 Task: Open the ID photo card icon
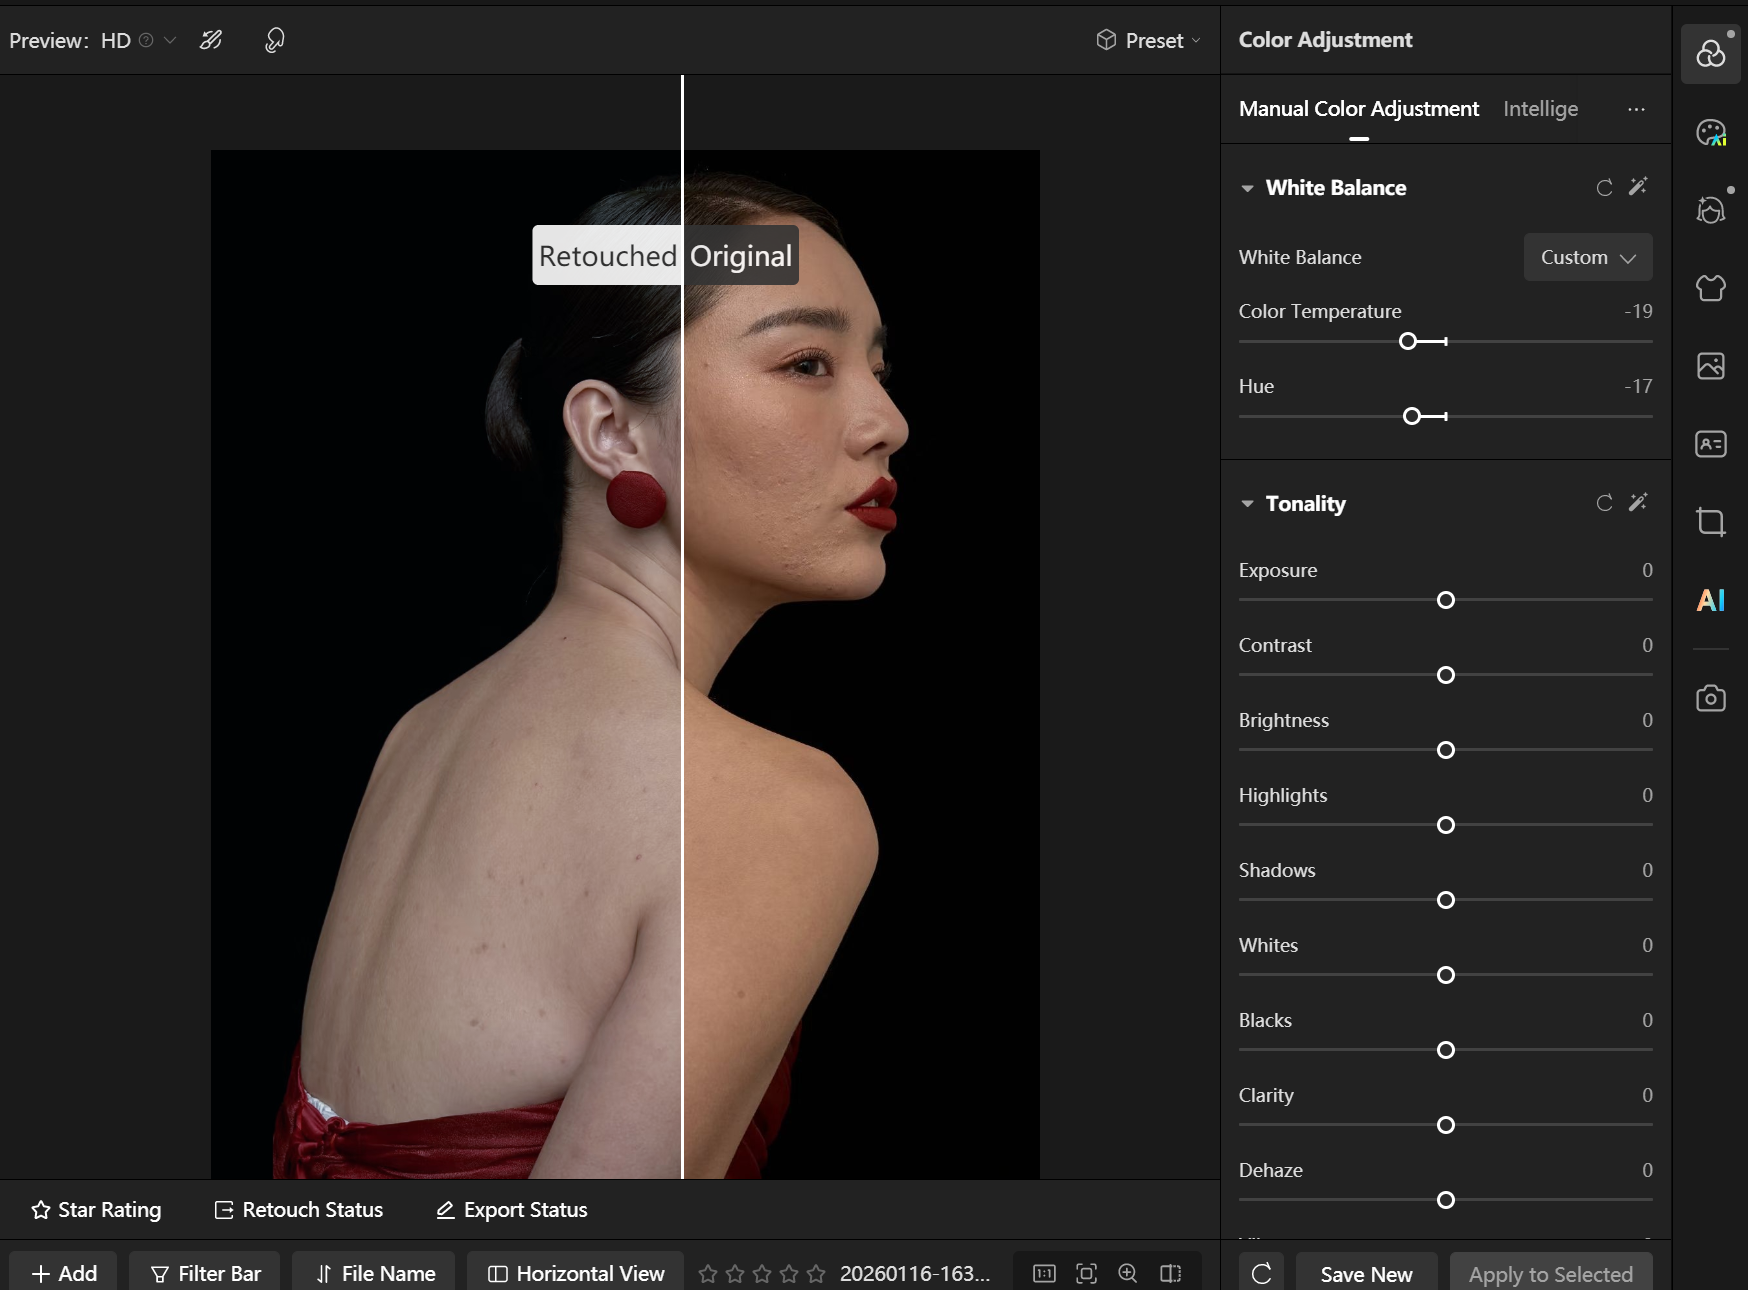pos(1710,444)
